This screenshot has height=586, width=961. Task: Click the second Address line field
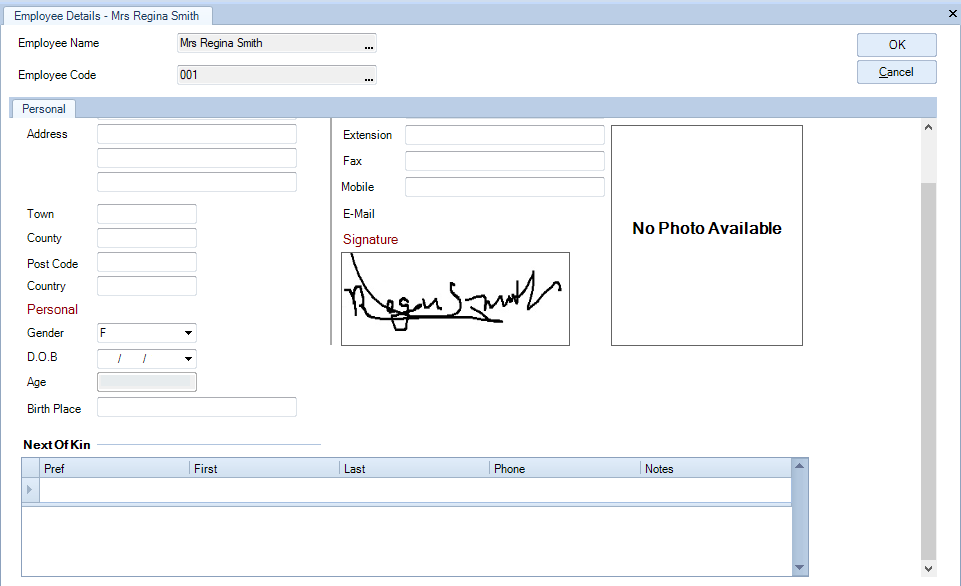point(197,158)
